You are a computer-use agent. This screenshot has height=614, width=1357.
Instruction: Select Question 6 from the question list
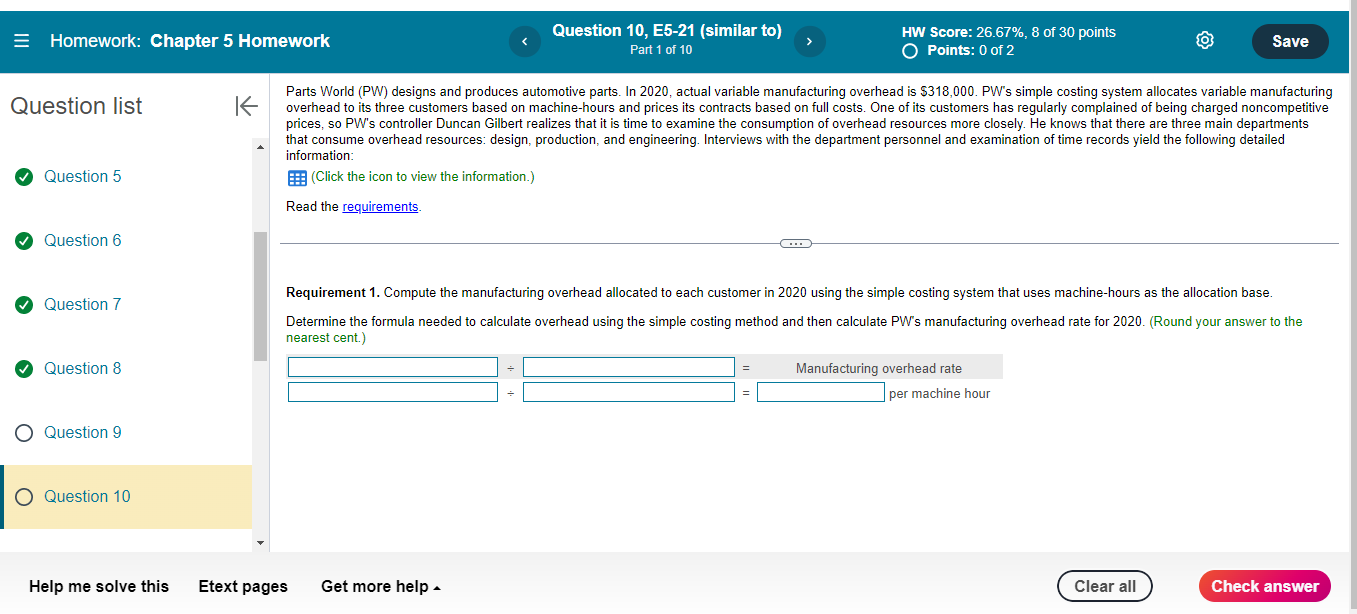click(81, 240)
